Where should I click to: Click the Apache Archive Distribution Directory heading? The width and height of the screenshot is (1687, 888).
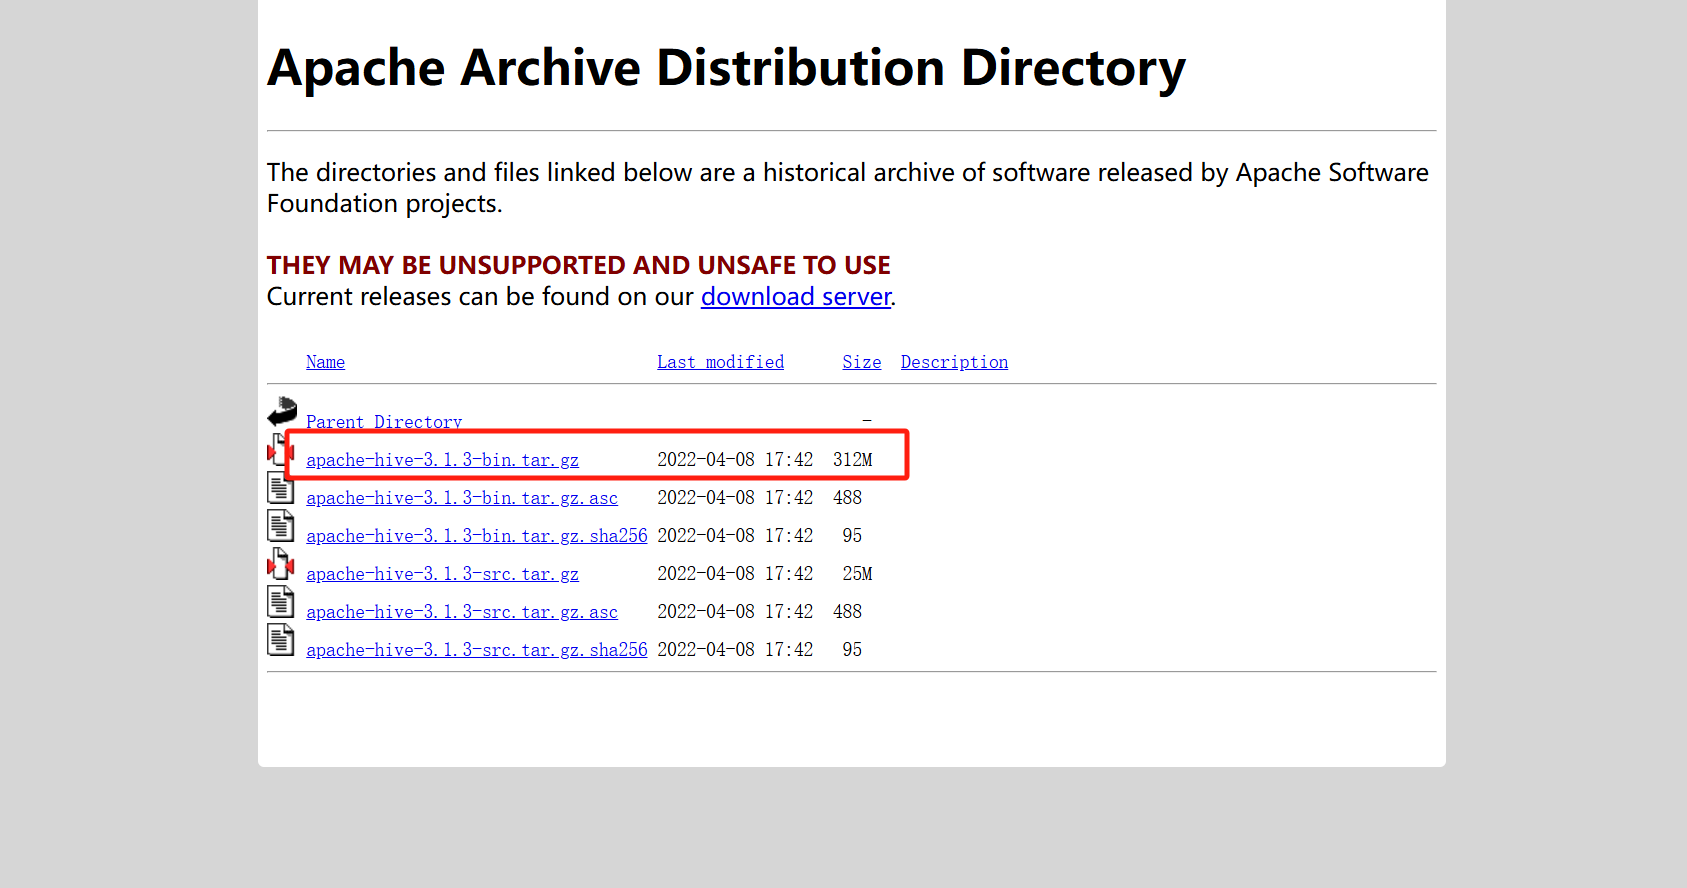[x=727, y=69]
